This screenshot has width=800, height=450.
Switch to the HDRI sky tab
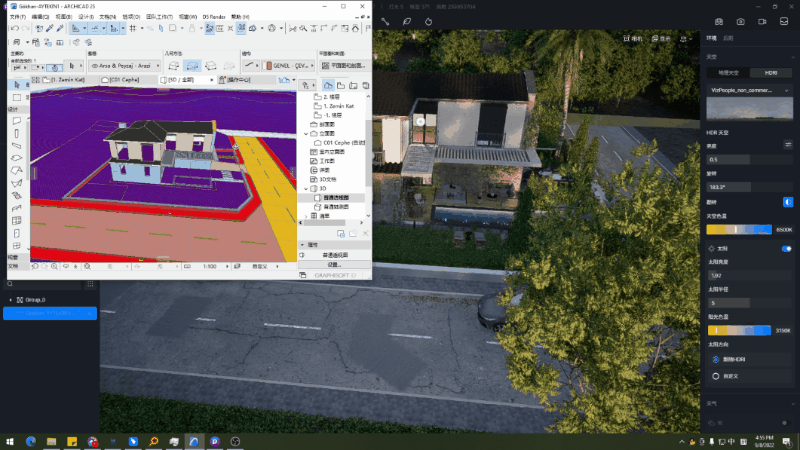771,73
